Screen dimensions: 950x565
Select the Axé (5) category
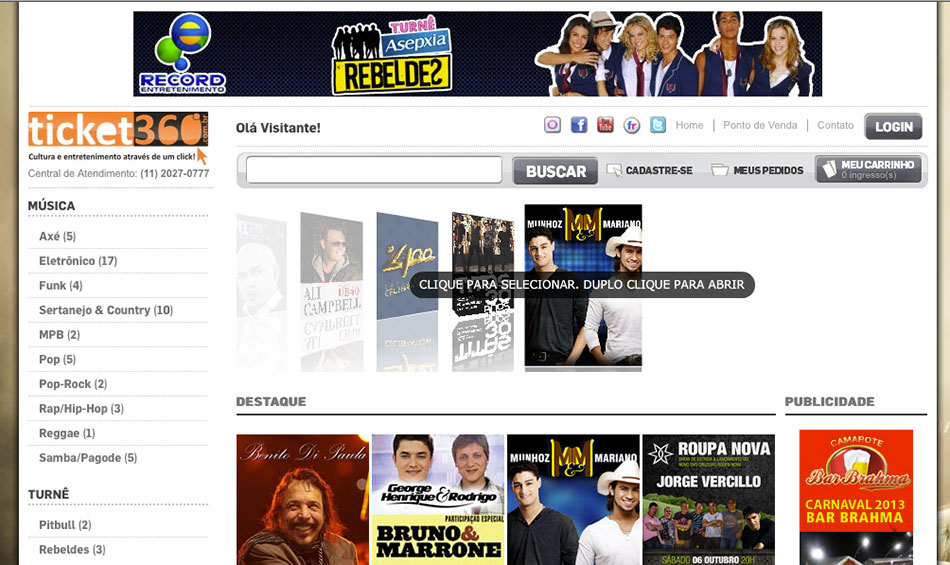[58, 236]
